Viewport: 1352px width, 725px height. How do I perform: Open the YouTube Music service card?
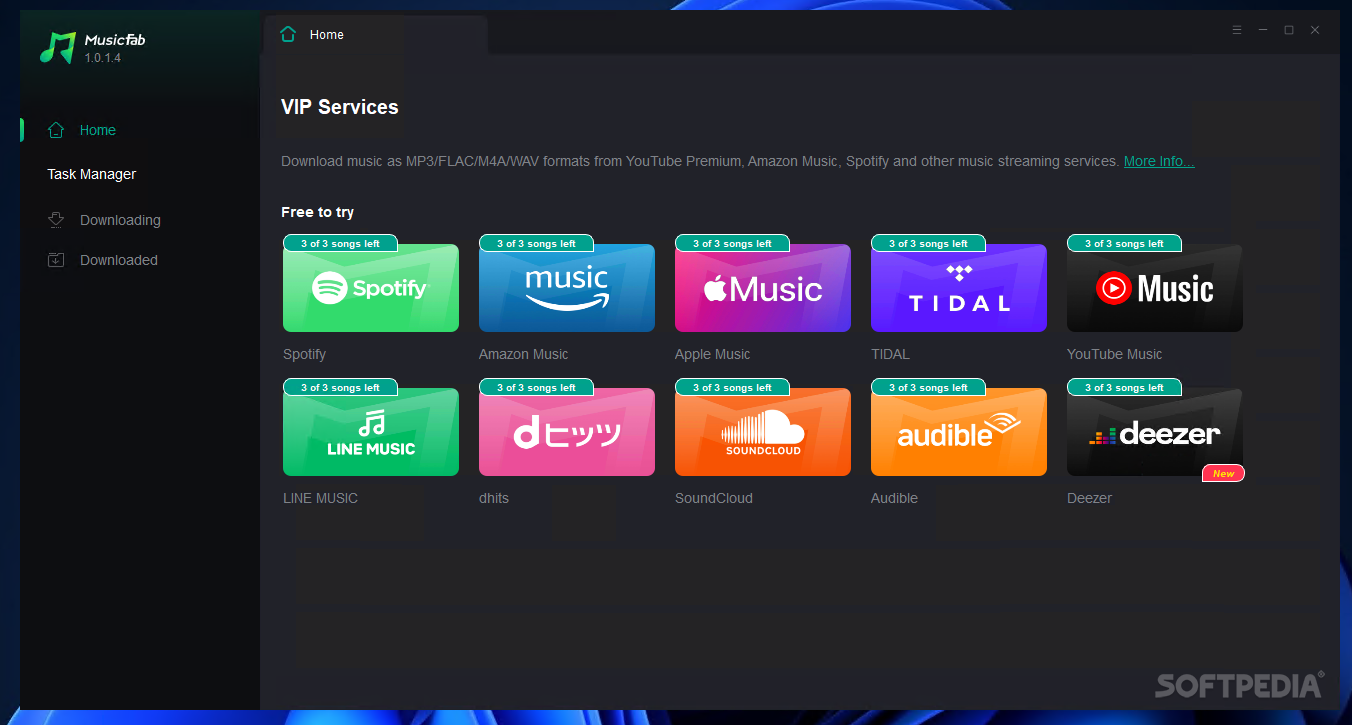tap(1155, 288)
